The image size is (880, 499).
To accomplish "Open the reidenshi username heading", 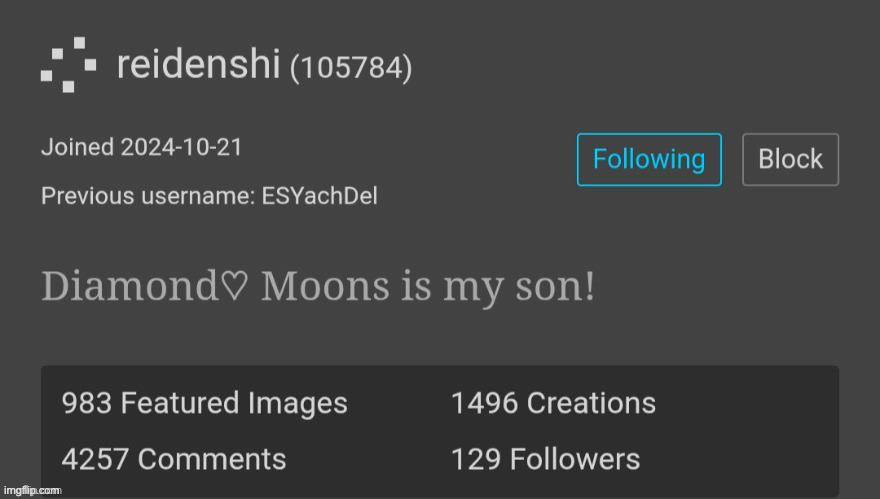I will coord(199,64).
